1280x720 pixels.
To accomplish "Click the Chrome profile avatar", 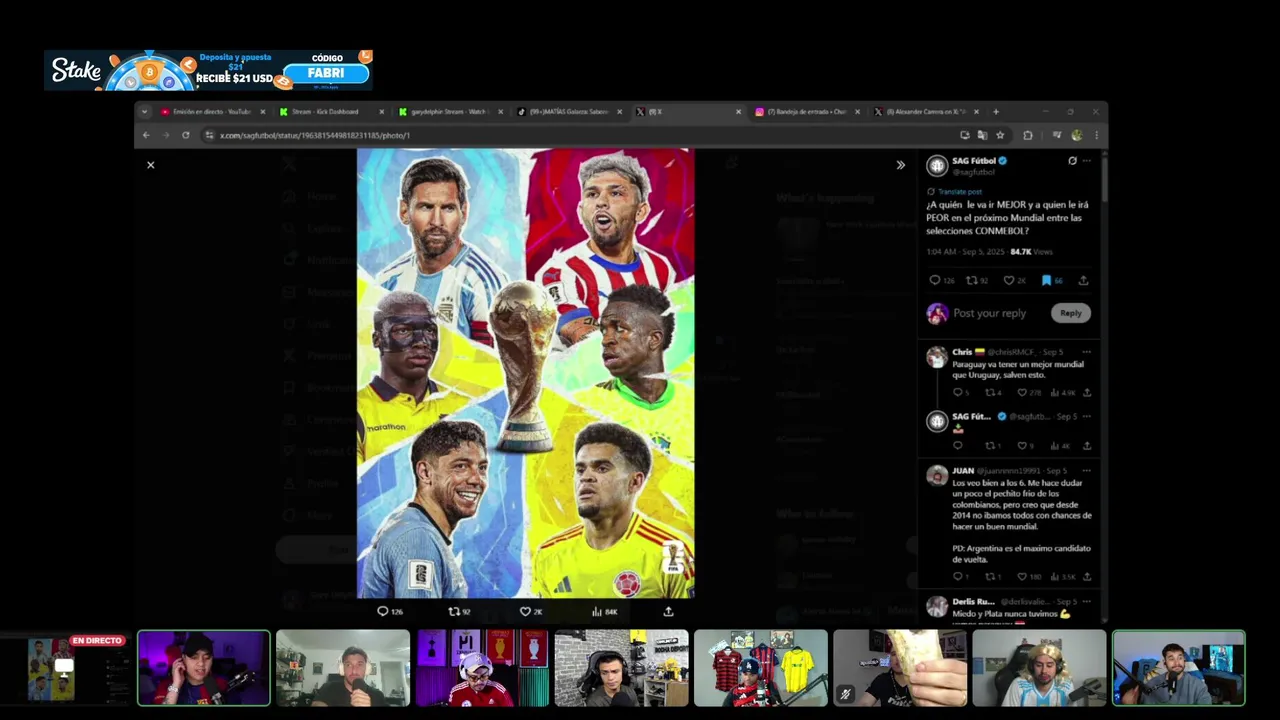I will [1077, 135].
